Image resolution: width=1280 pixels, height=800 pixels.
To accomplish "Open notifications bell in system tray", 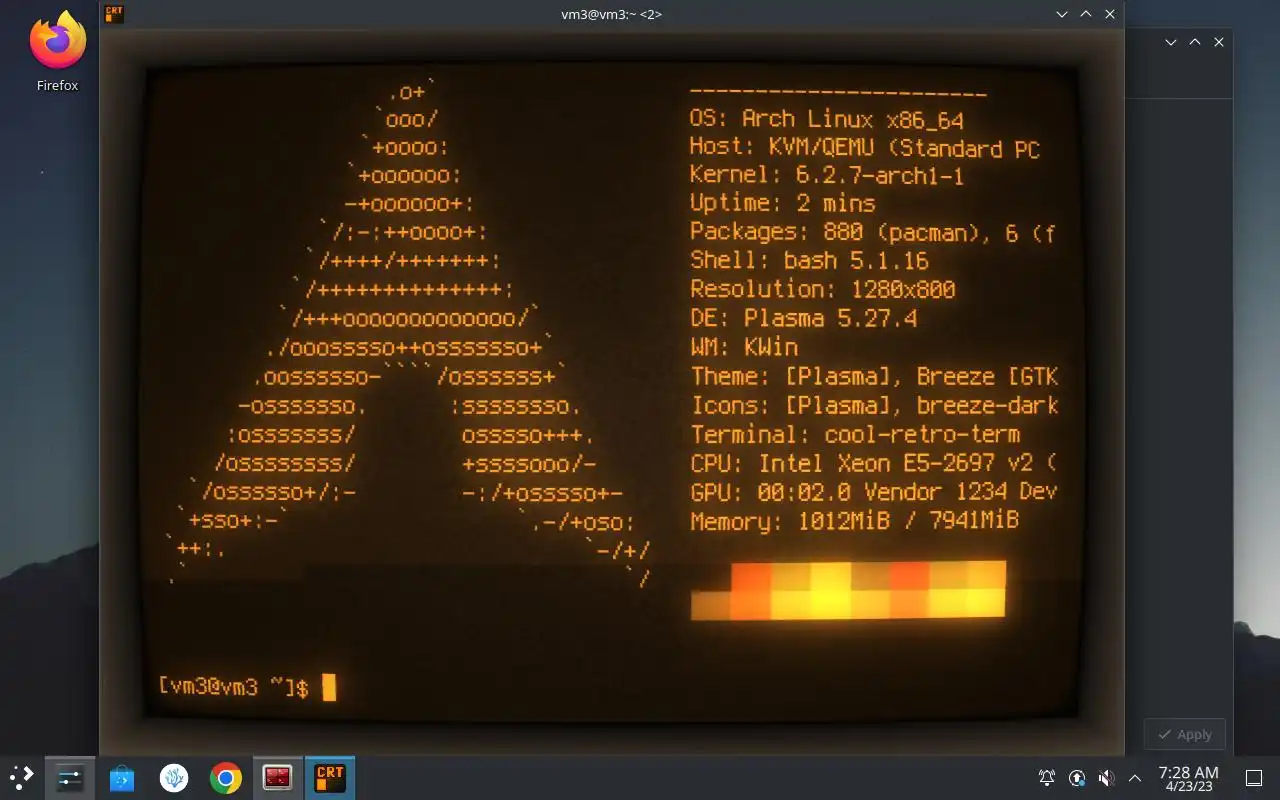I will pyautogui.click(x=1047, y=777).
